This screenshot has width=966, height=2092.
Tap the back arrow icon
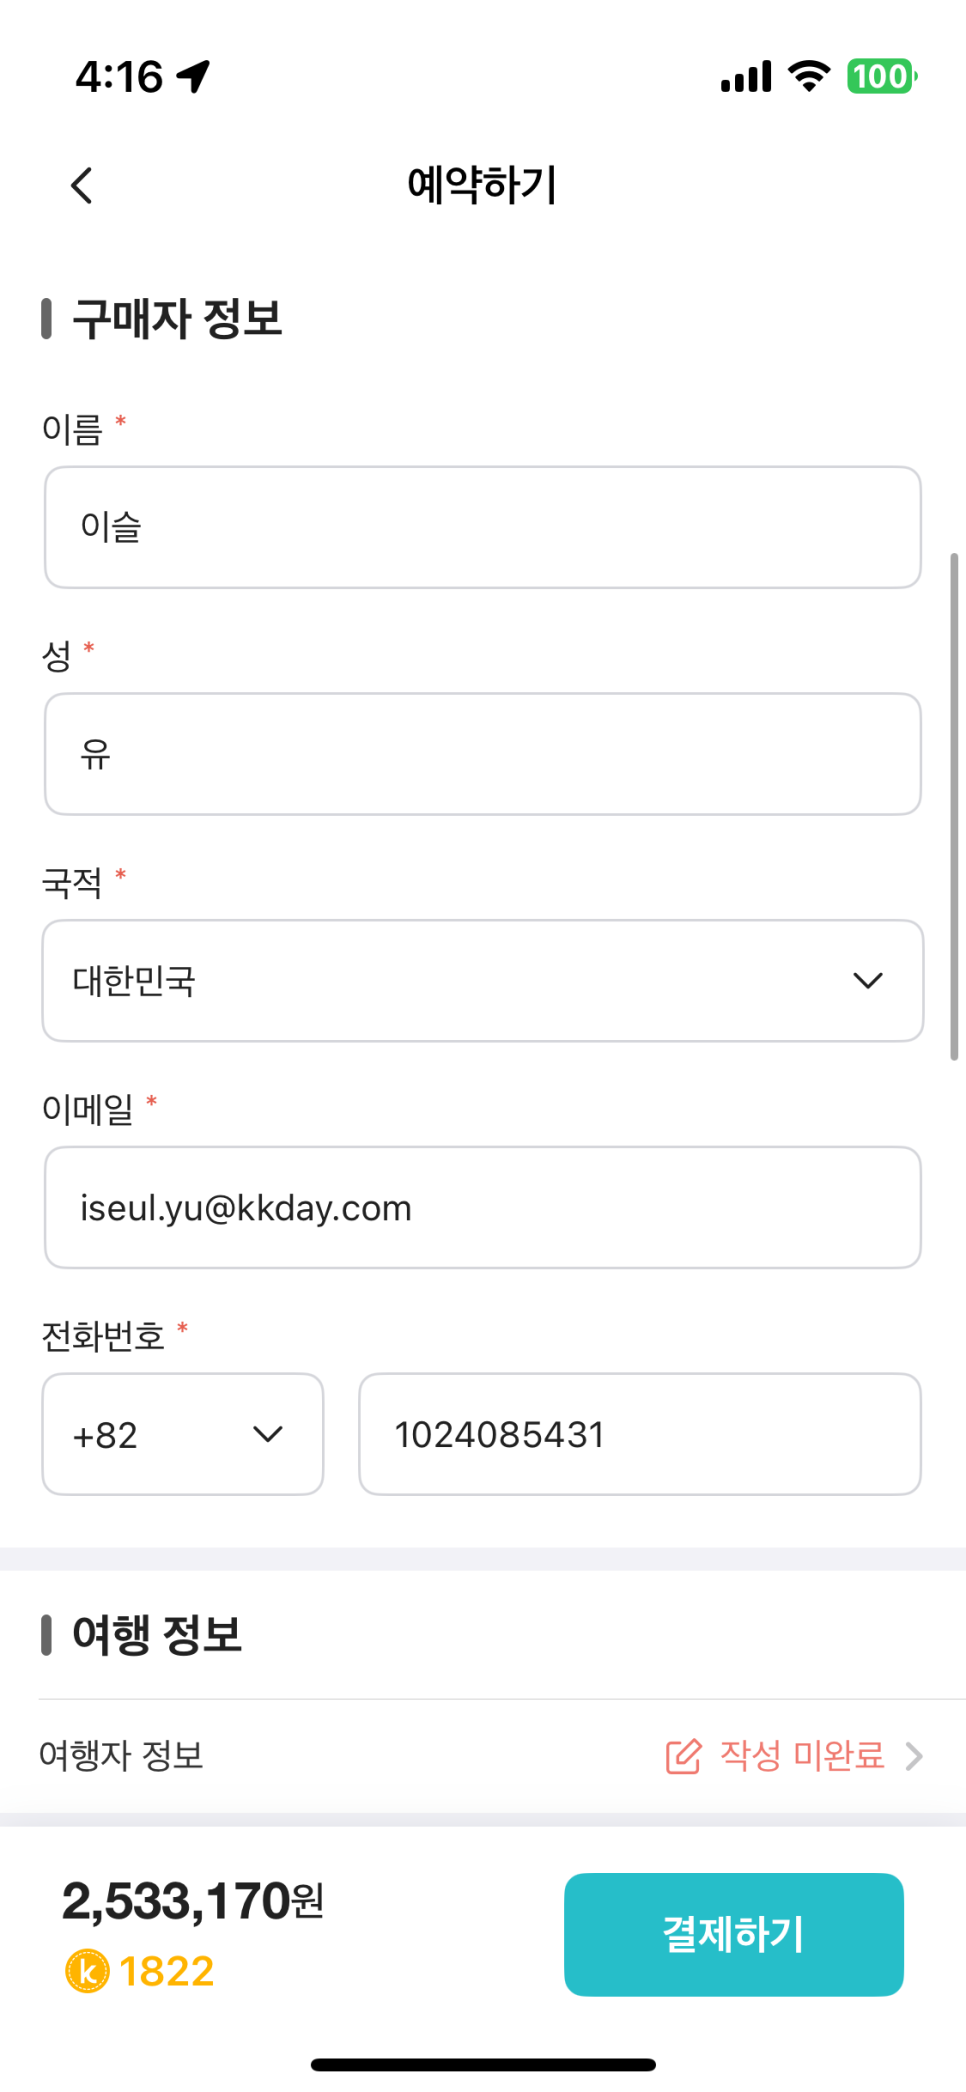[x=82, y=185]
